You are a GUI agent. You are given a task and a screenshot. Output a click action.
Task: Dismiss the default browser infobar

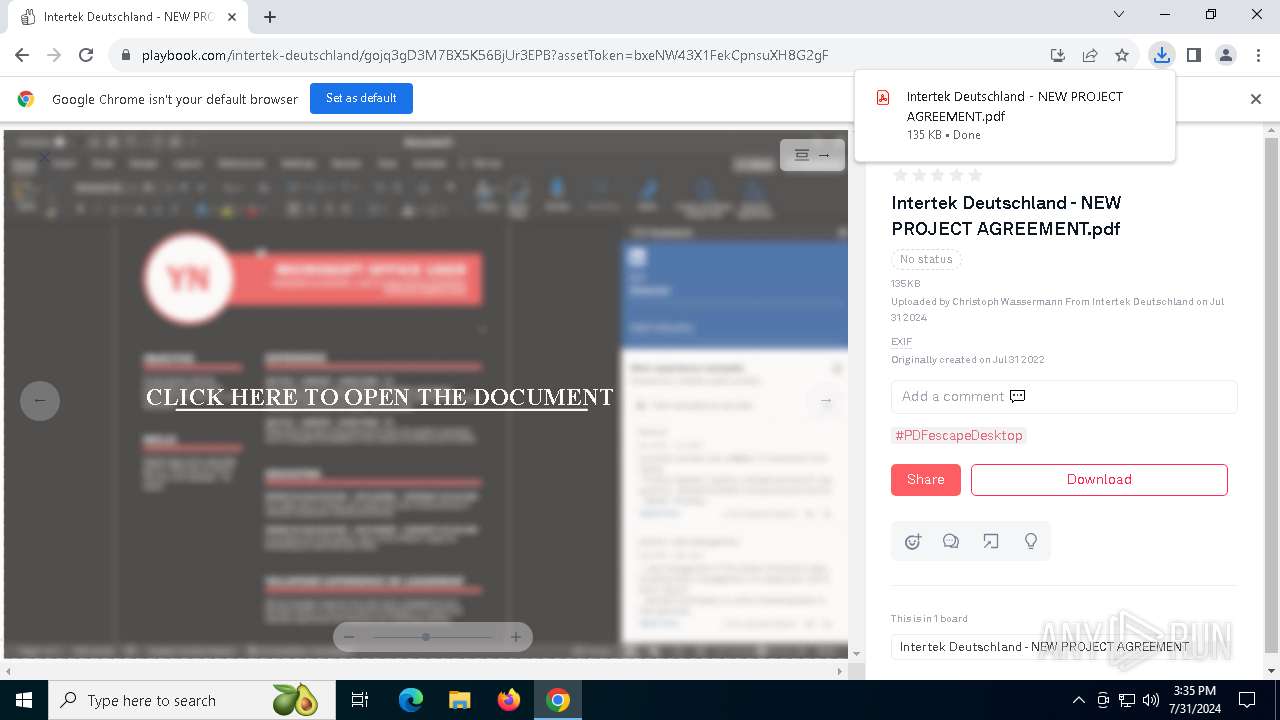coord(1256,99)
